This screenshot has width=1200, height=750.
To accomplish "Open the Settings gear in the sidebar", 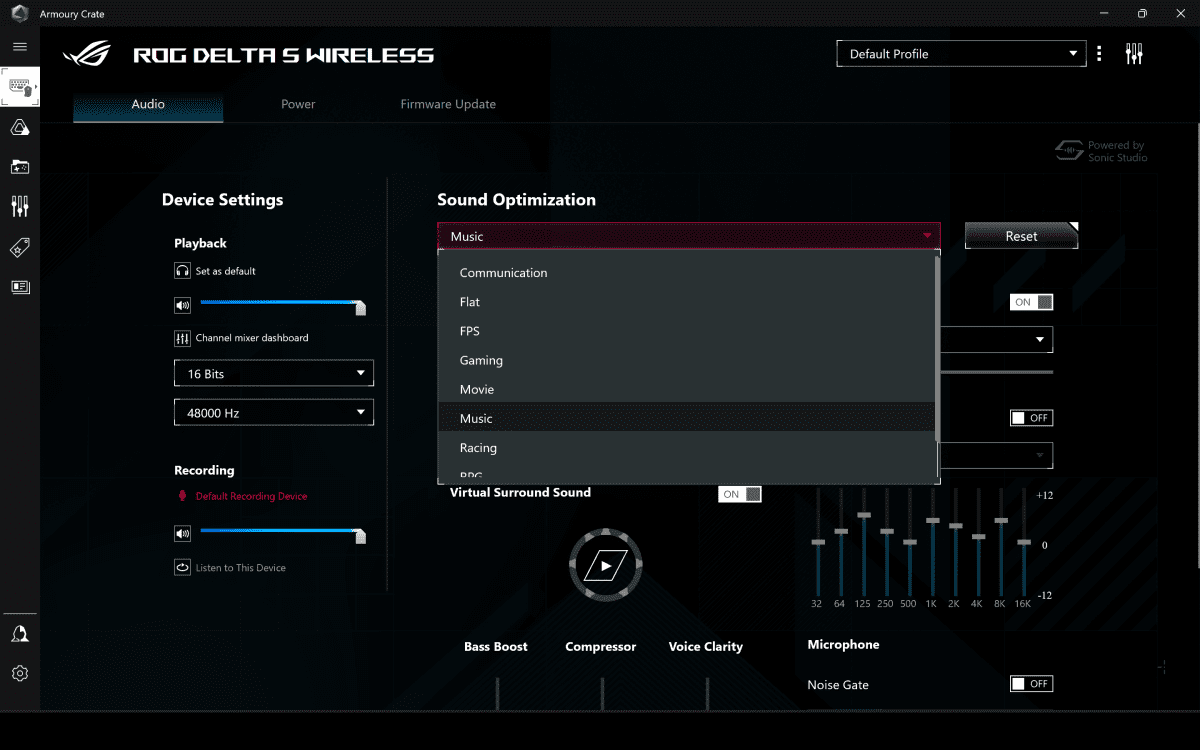I will pyautogui.click(x=20, y=674).
